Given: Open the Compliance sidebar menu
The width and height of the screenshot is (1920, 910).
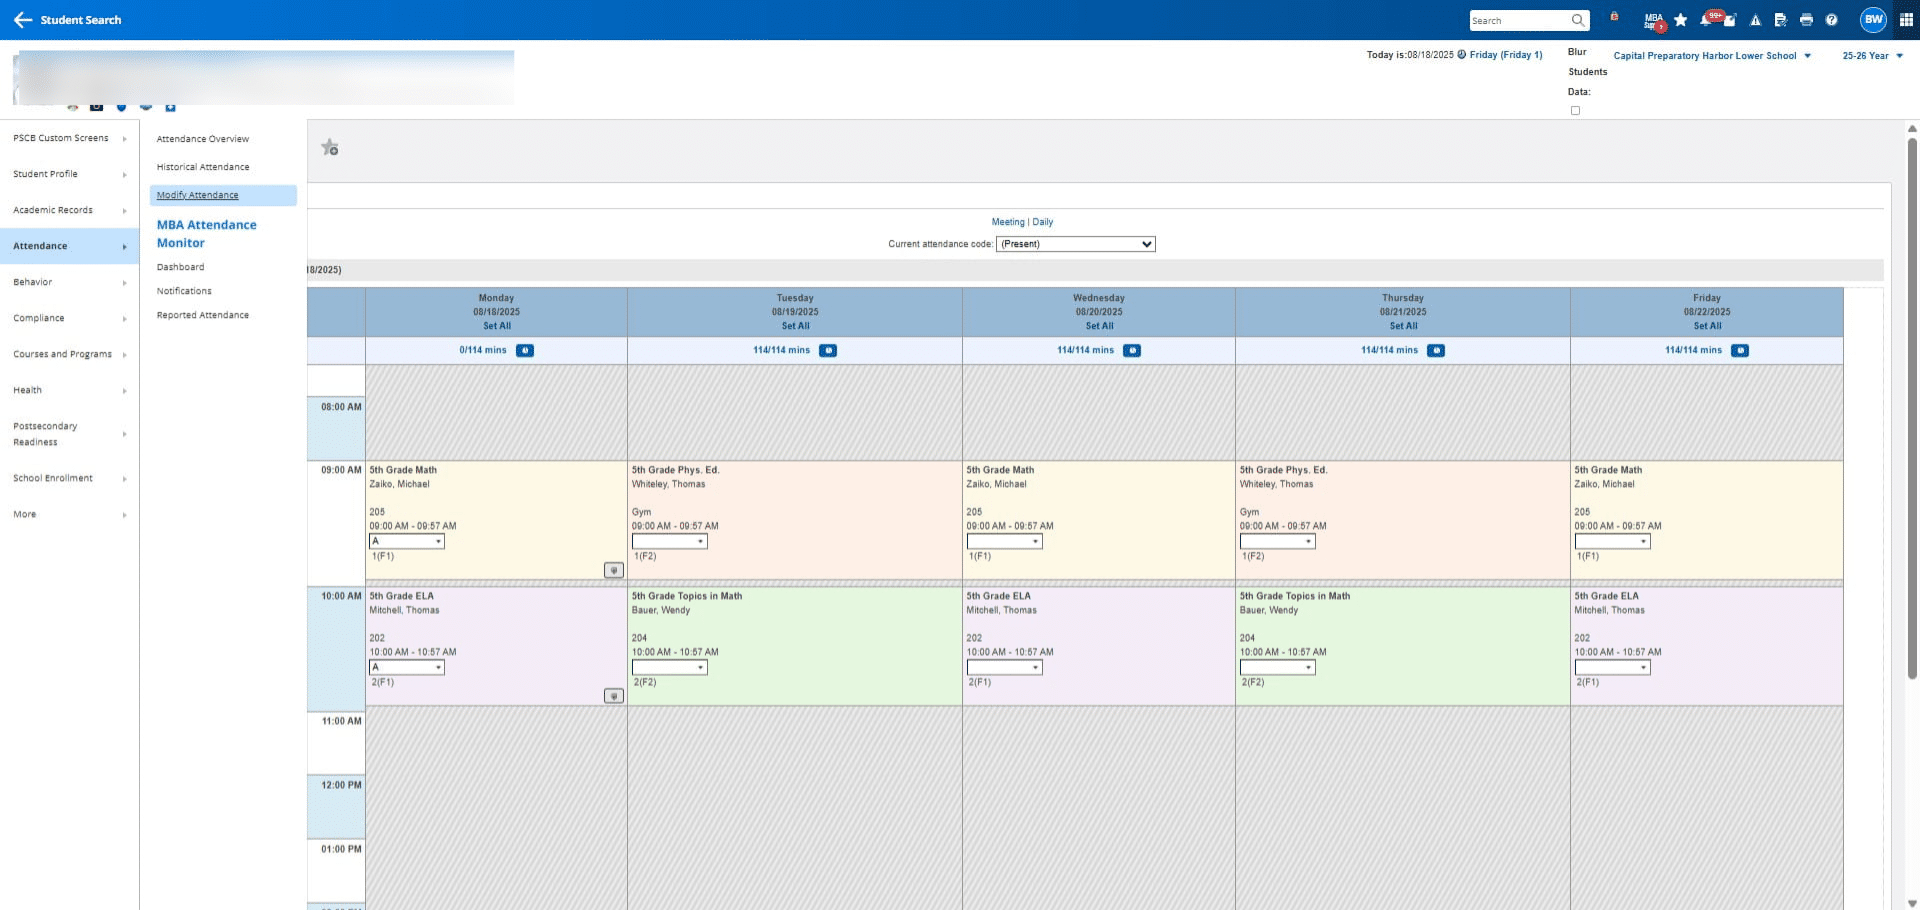Looking at the screenshot, I should pyautogui.click(x=69, y=318).
